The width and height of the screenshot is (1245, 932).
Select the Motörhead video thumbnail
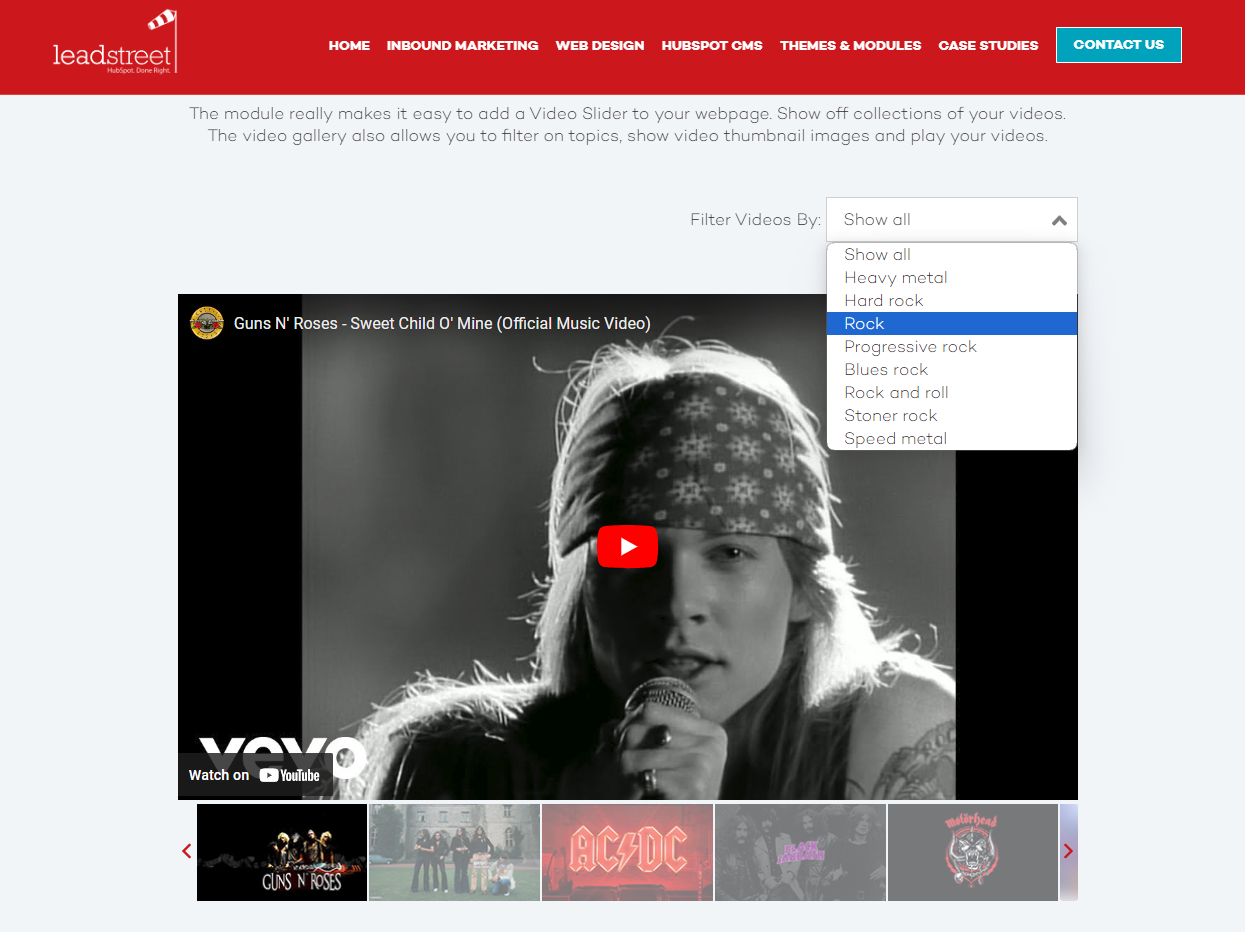pyautogui.click(x=973, y=852)
